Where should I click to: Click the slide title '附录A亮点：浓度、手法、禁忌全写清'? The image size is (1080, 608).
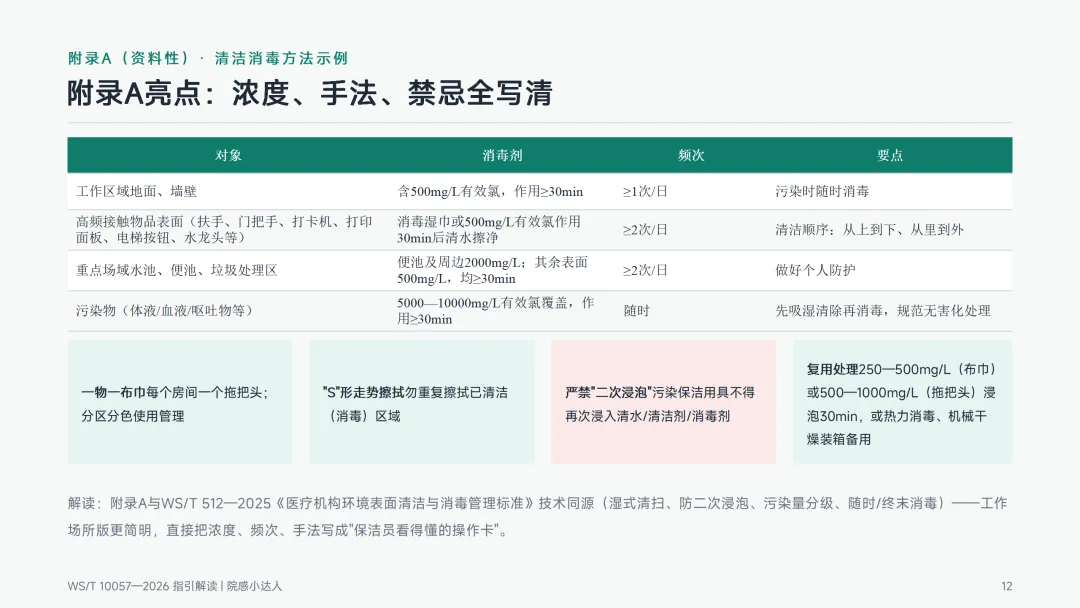click(x=310, y=94)
